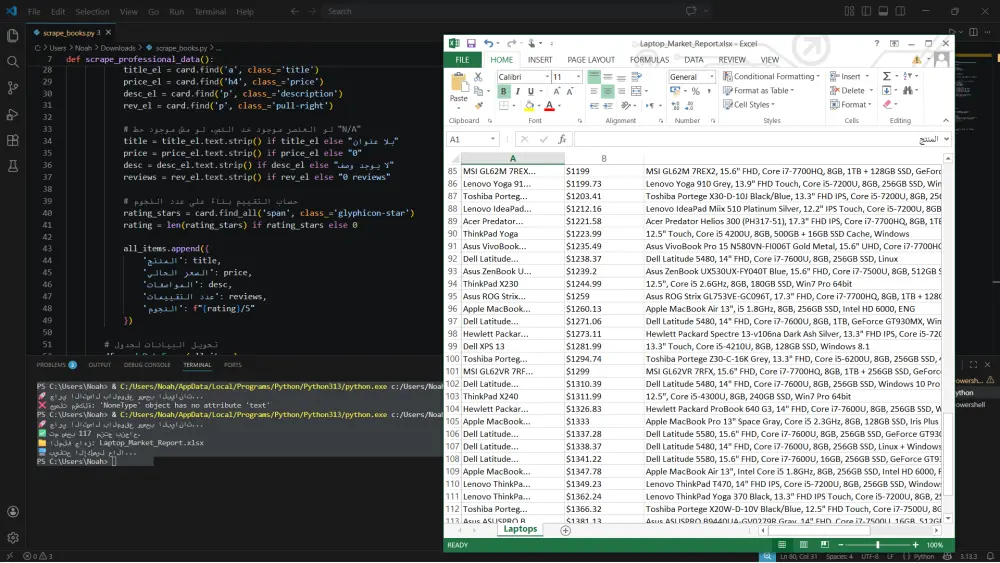Screen dimensions: 1000x563
Task: Click the Excel zoom slider handle
Action: (x=878, y=545)
